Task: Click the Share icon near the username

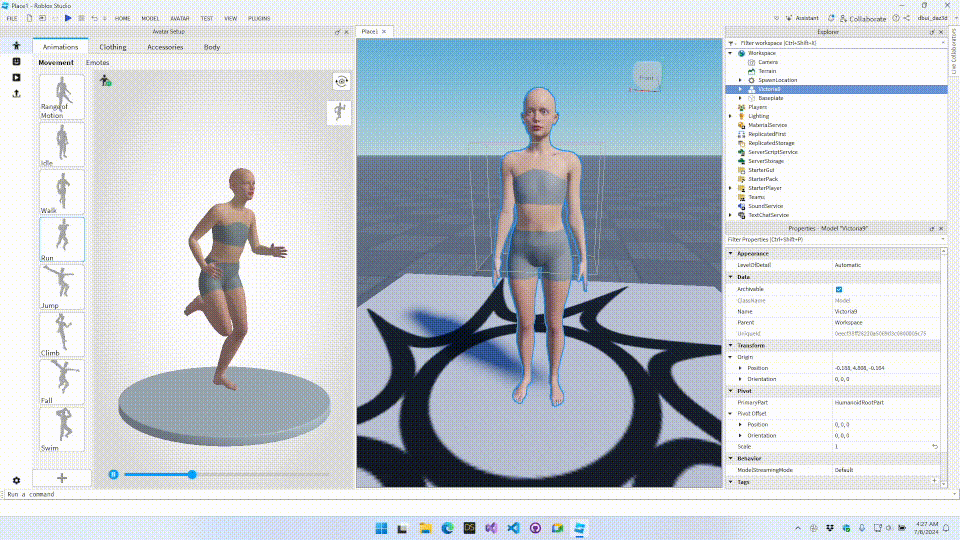Action: (x=907, y=18)
